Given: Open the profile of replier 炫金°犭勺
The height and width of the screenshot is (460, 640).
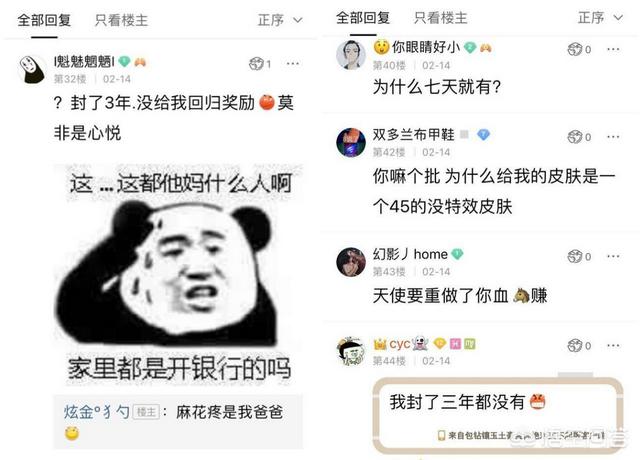Looking at the screenshot, I should [x=97, y=412].
